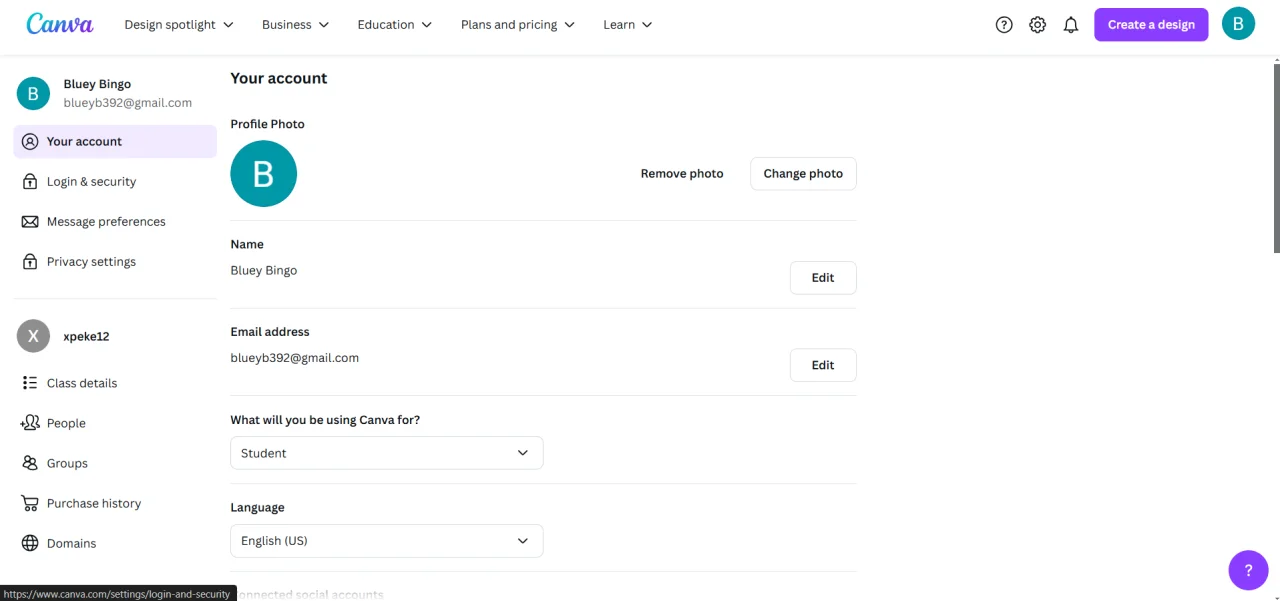Screen dimensions: 1280x601
Task: Expand the Plans and pricing menu
Action: (518, 24)
